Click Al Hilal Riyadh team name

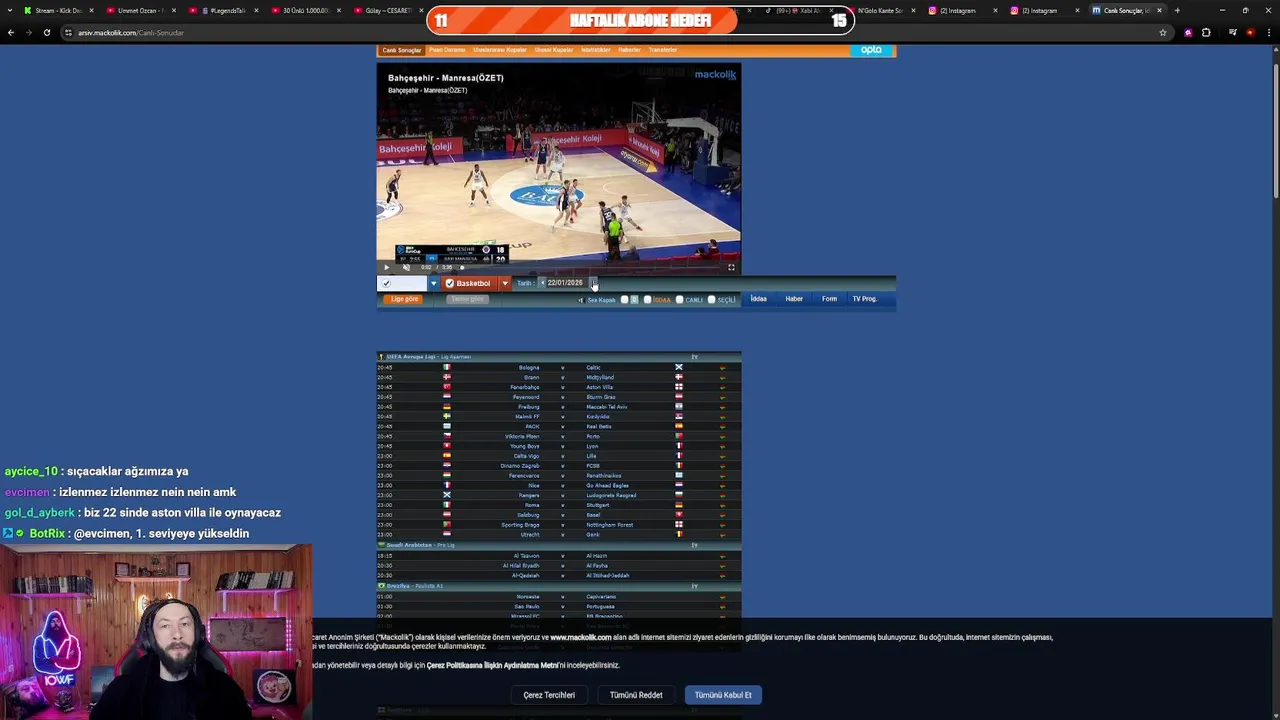(521, 566)
